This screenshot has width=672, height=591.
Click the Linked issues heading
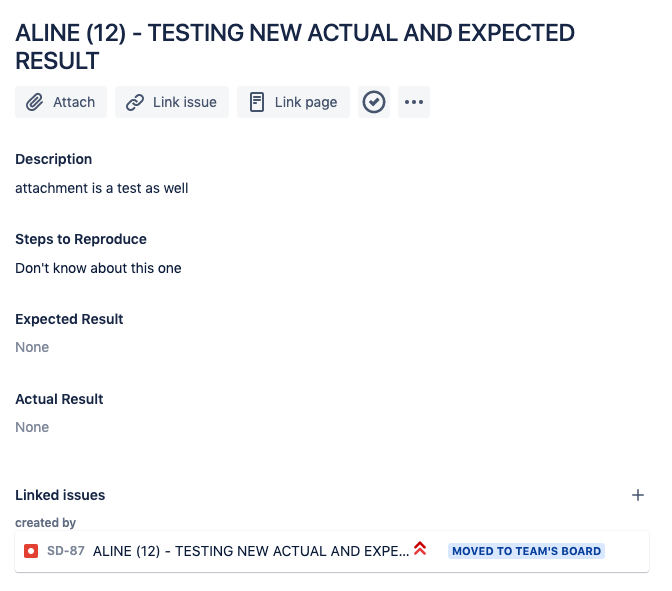60,495
